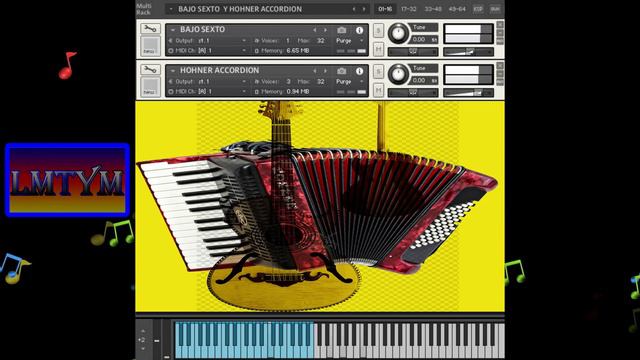Remove the BAJO SEXTO instrument with X
640x360 pixels.
point(500,25)
